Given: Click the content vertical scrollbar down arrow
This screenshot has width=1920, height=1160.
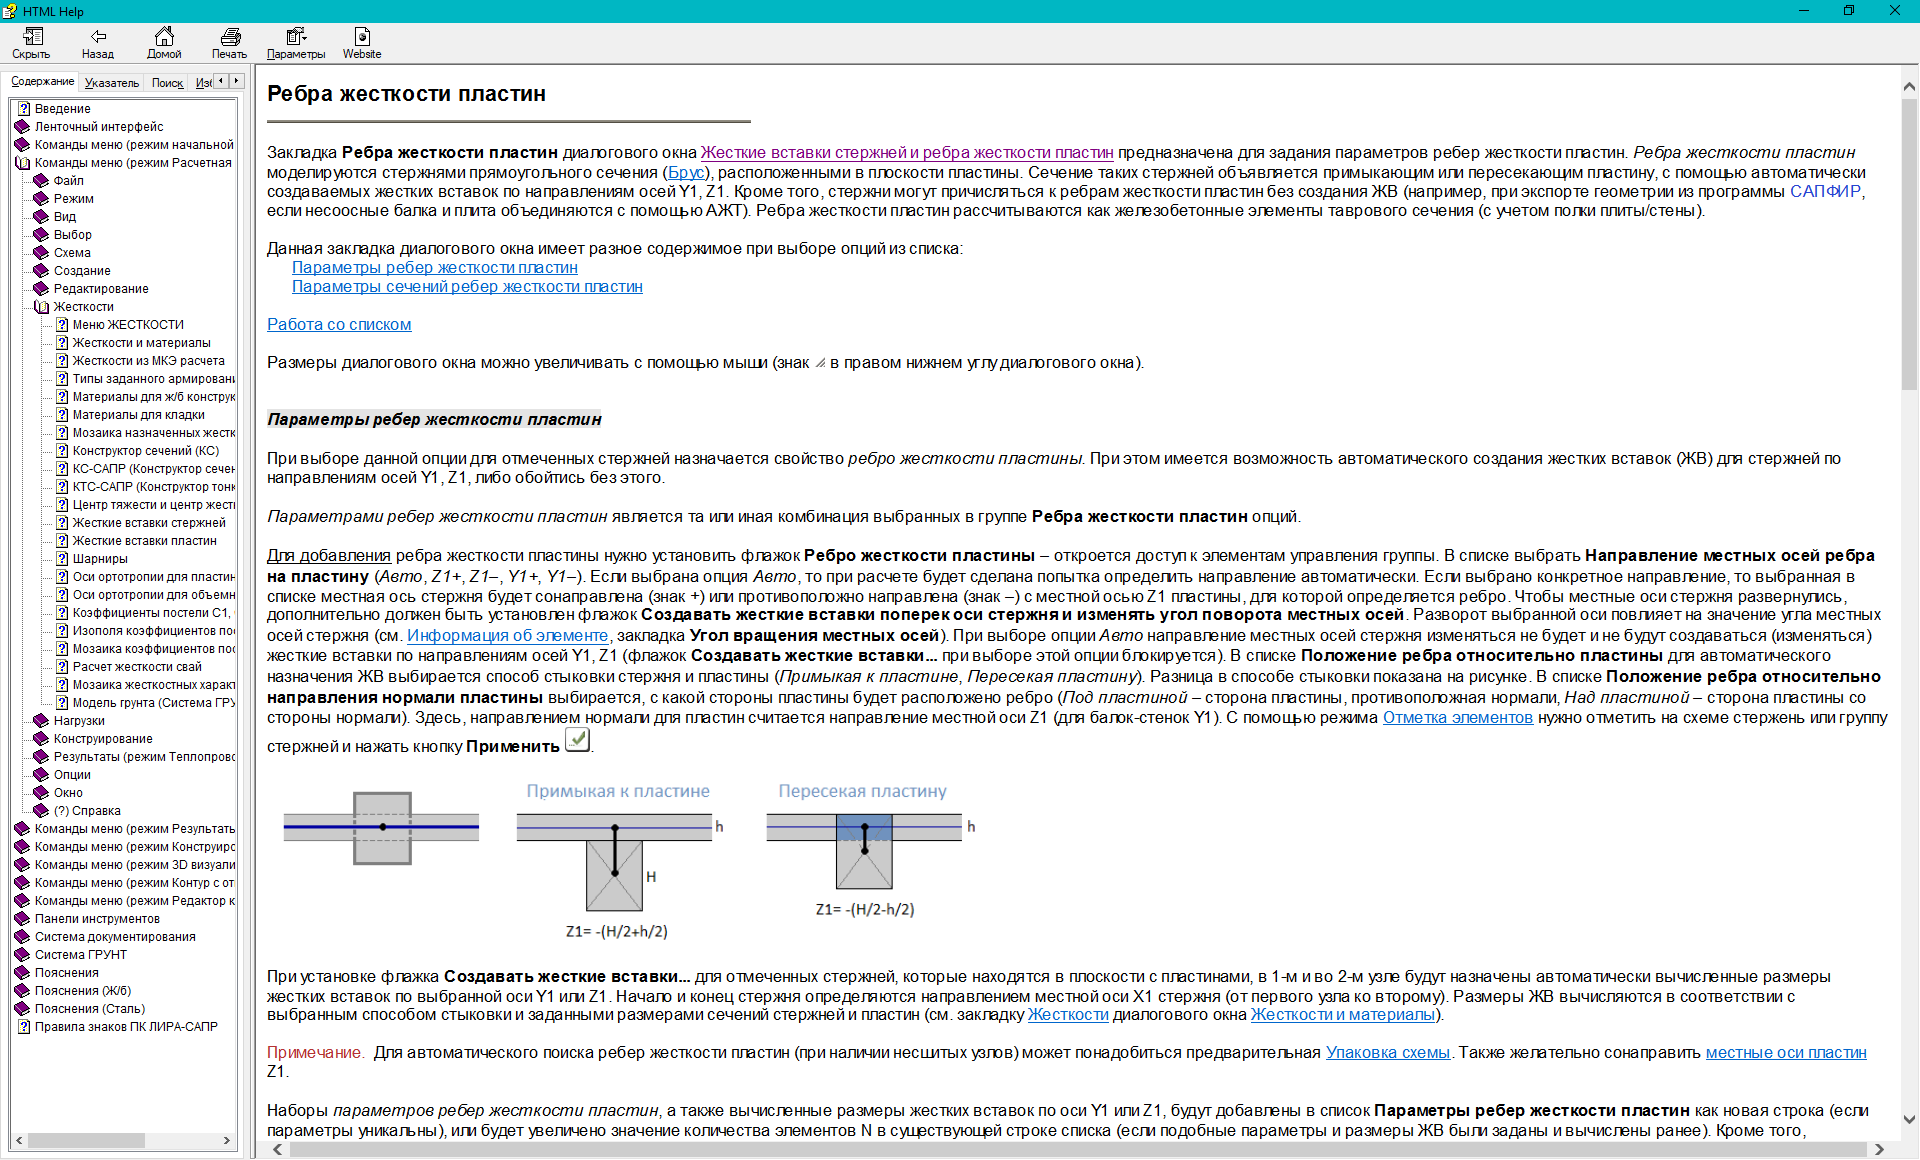Looking at the screenshot, I should pyautogui.click(x=1909, y=1120).
